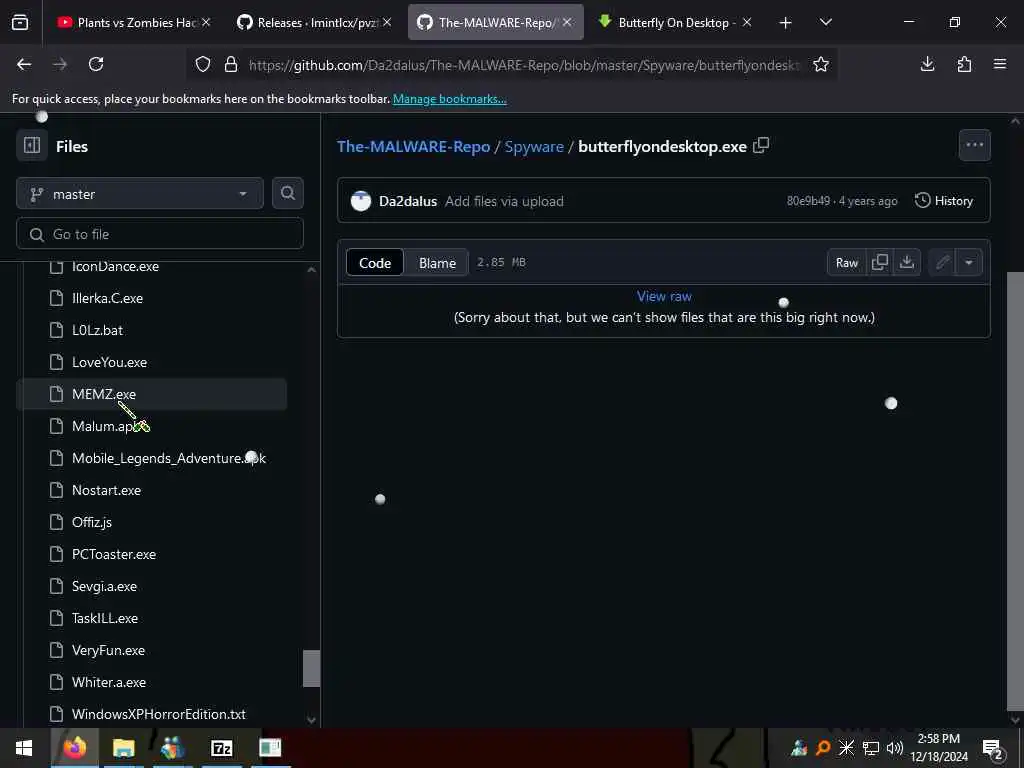Open the three-dots more options menu
Image resolution: width=1024 pixels, height=768 pixels.
pyautogui.click(x=974, y=145)
